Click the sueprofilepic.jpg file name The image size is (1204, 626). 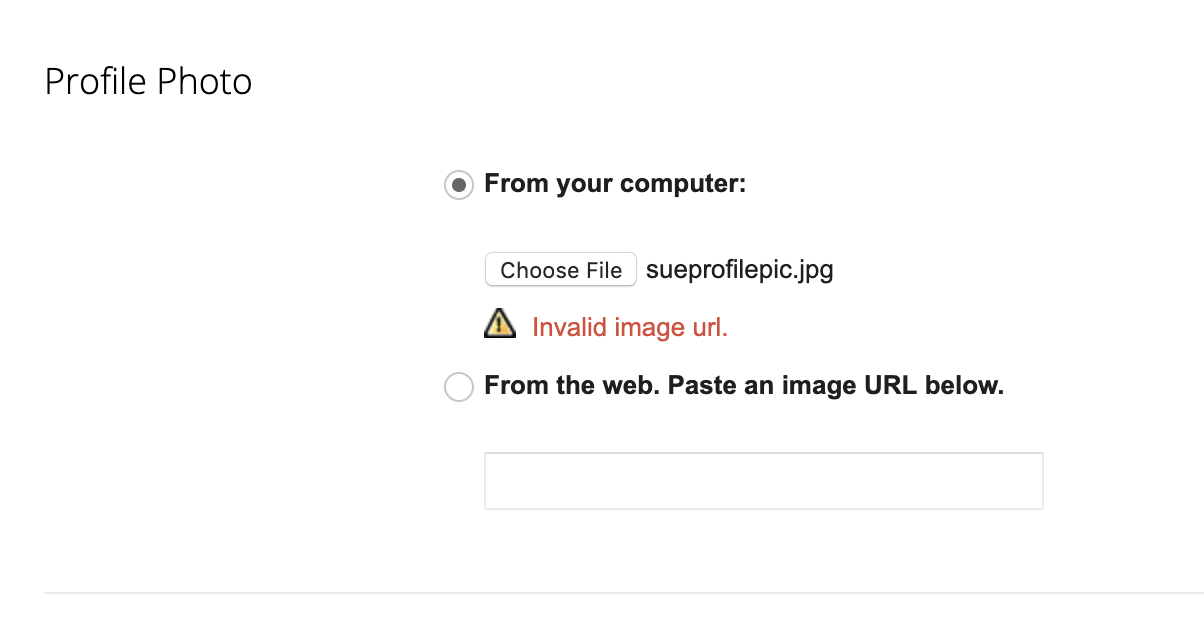pyautogui.click(x=739, y=270)
